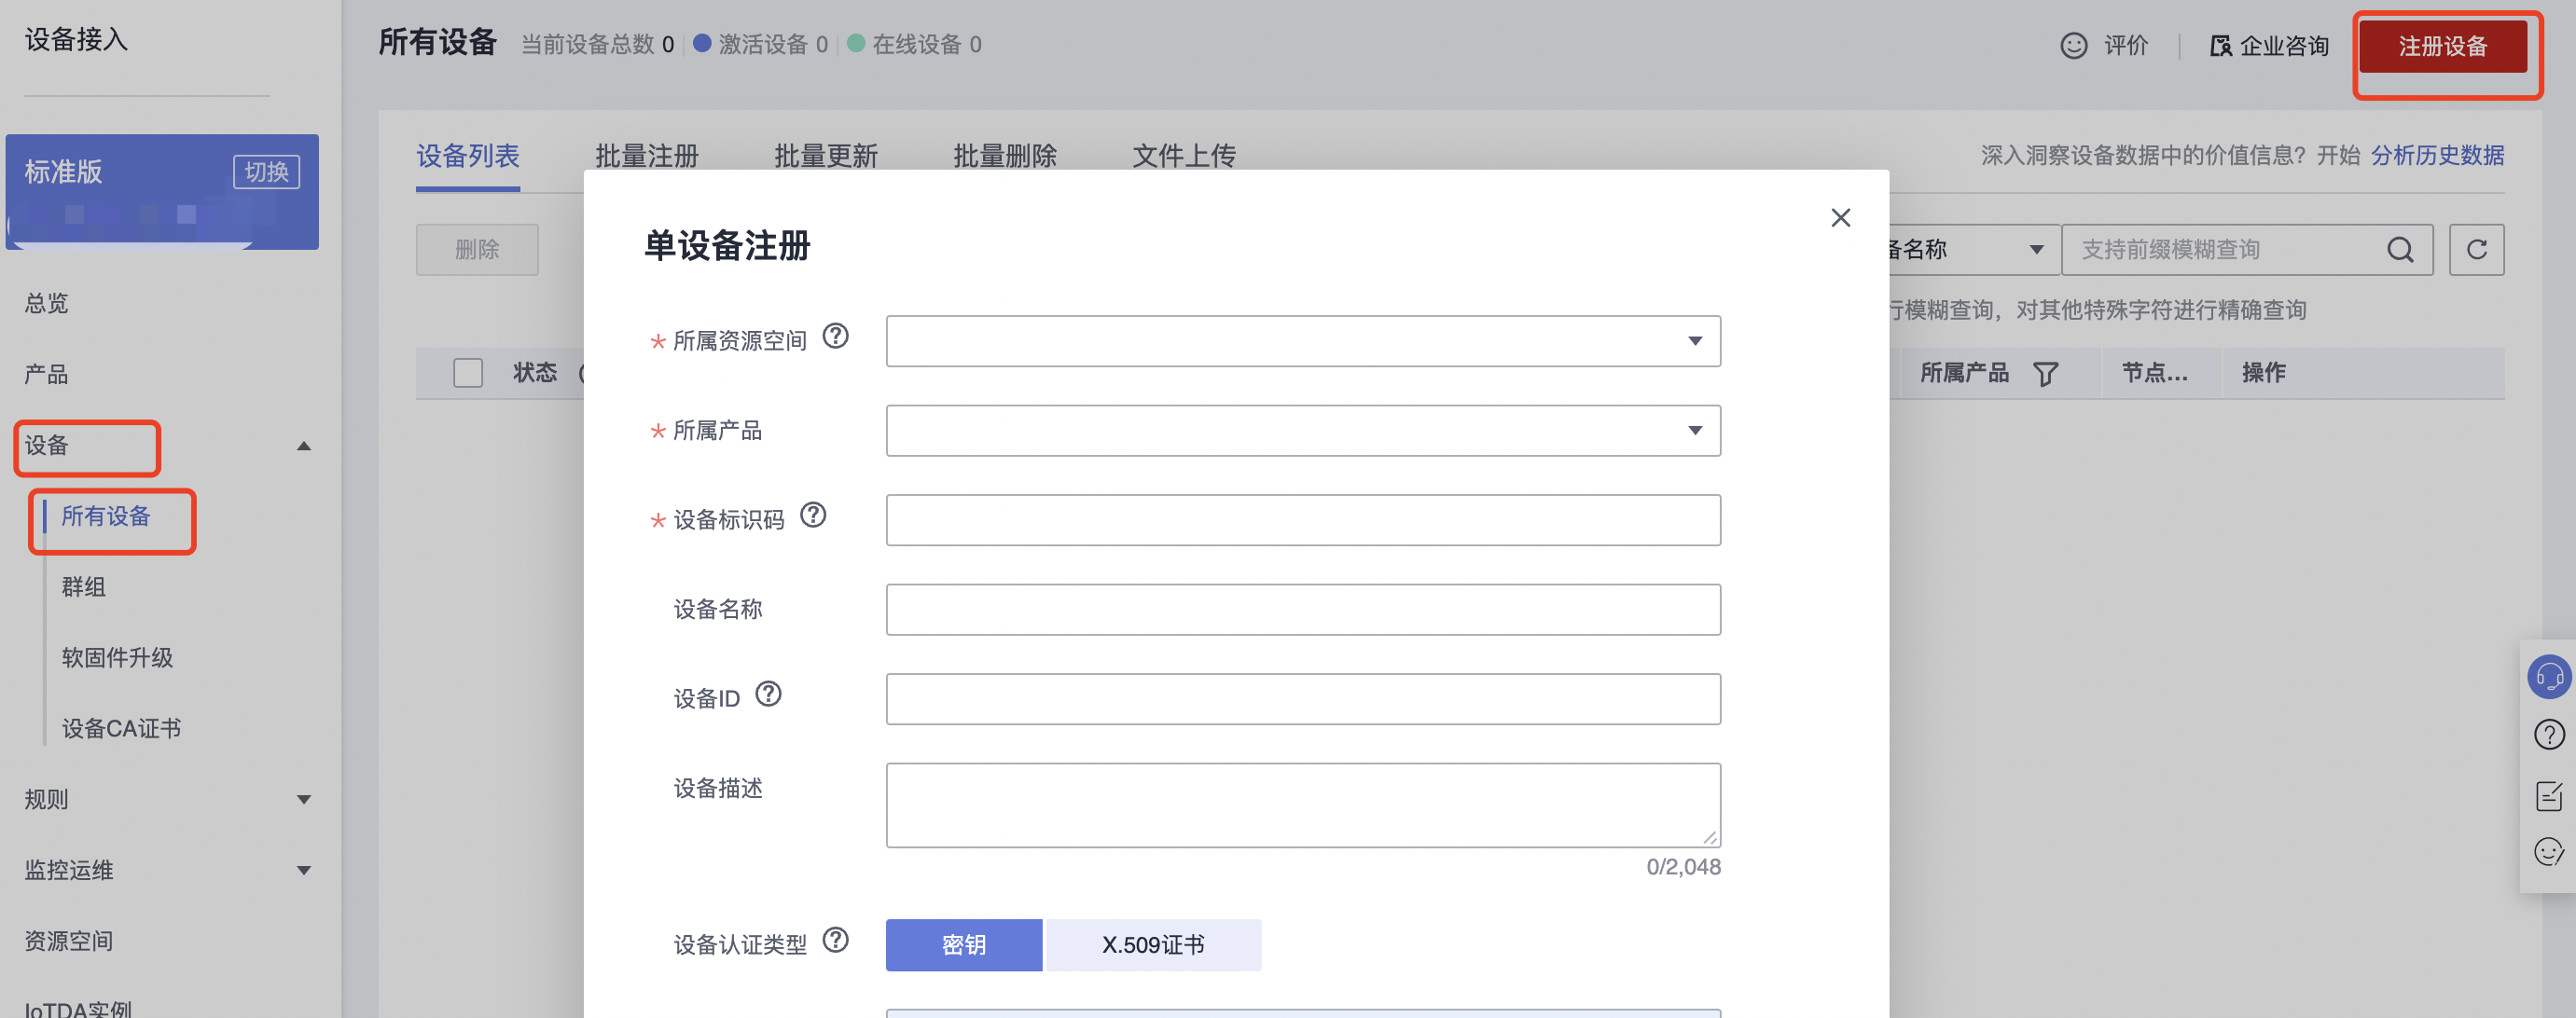Switch to 批量删除 tab

[1004, 156]
